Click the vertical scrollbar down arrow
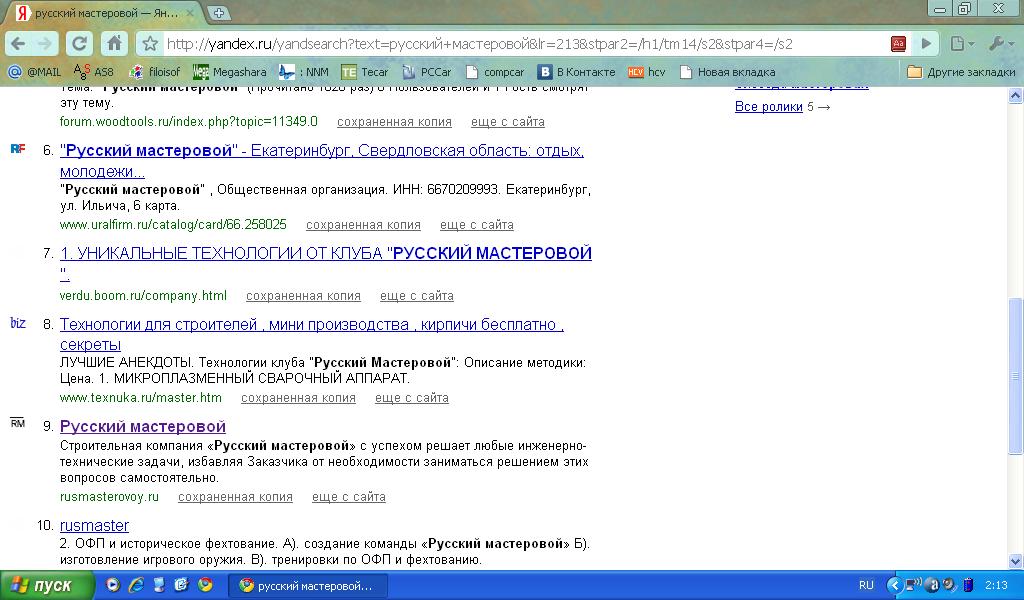The width and height of the screenshot is (1024, 600). click(1015, 562)
